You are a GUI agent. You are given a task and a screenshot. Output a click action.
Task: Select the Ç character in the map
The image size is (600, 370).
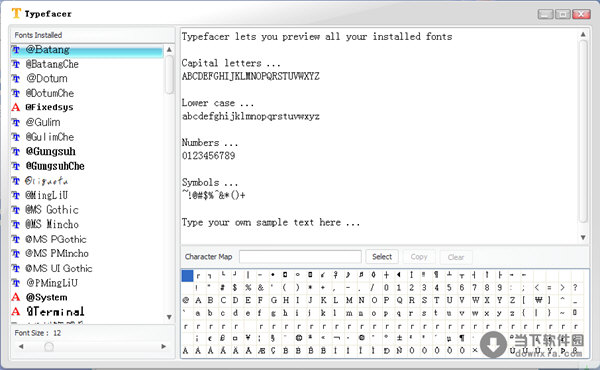(273, 350)
